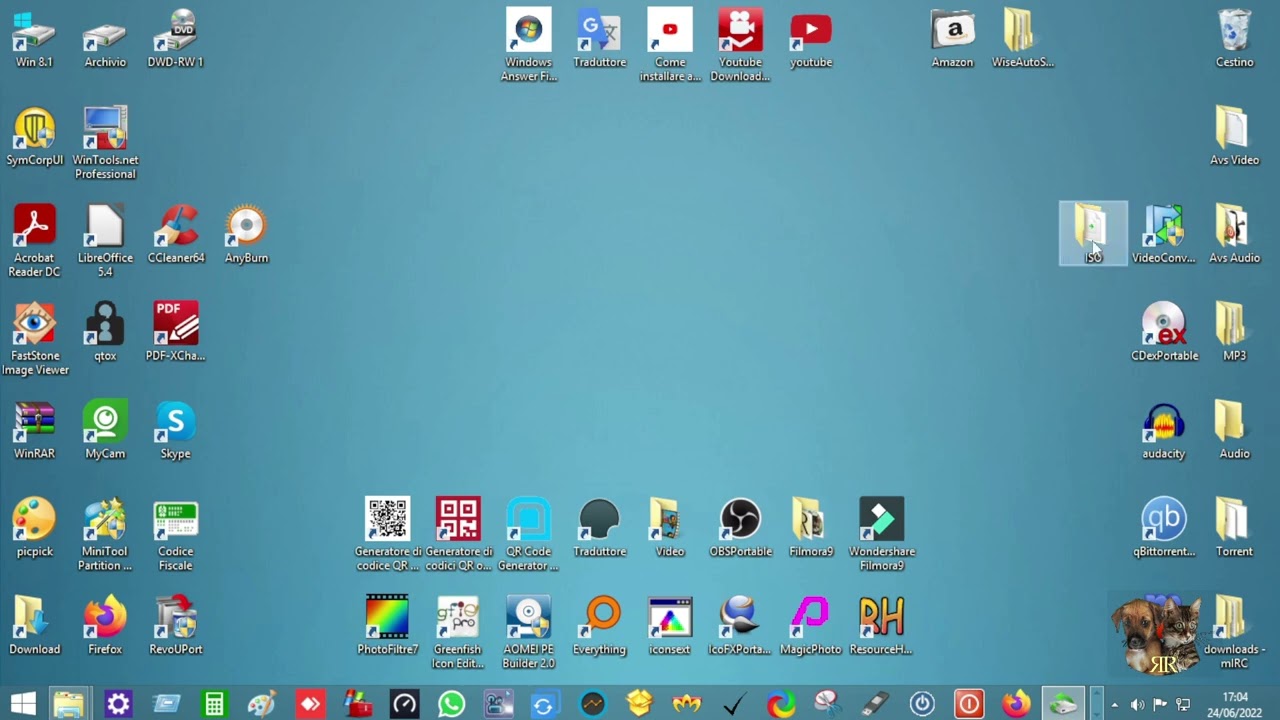Viewport: 1280px width, 720px height.
Task: Open the Torrent folder
Action: point(1234,529)
